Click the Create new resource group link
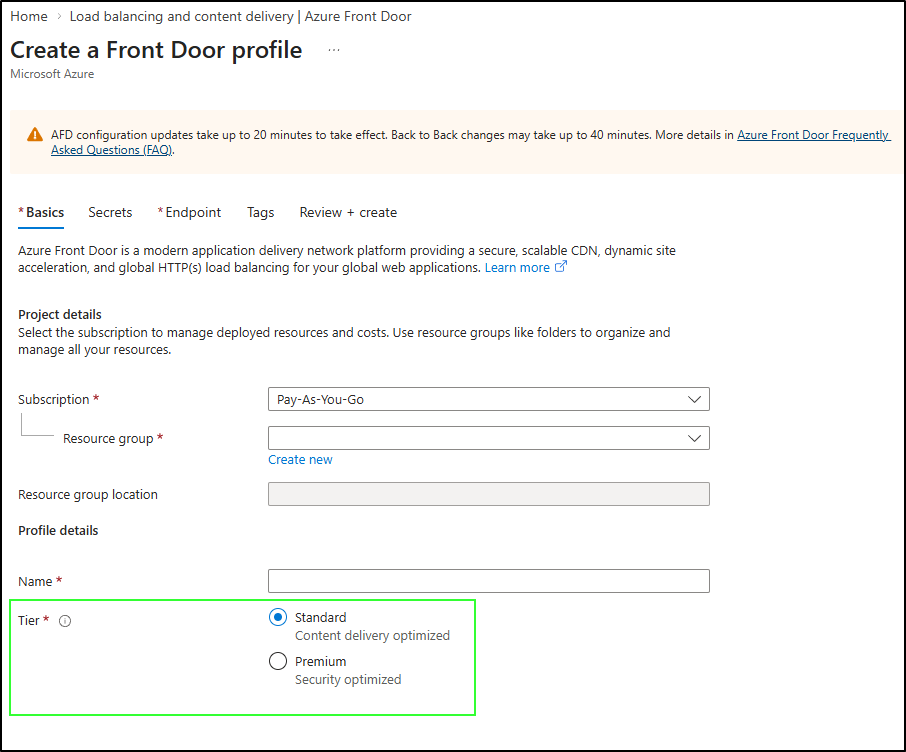906x752 pixels. pyautogui.click(x=300, y=460)
